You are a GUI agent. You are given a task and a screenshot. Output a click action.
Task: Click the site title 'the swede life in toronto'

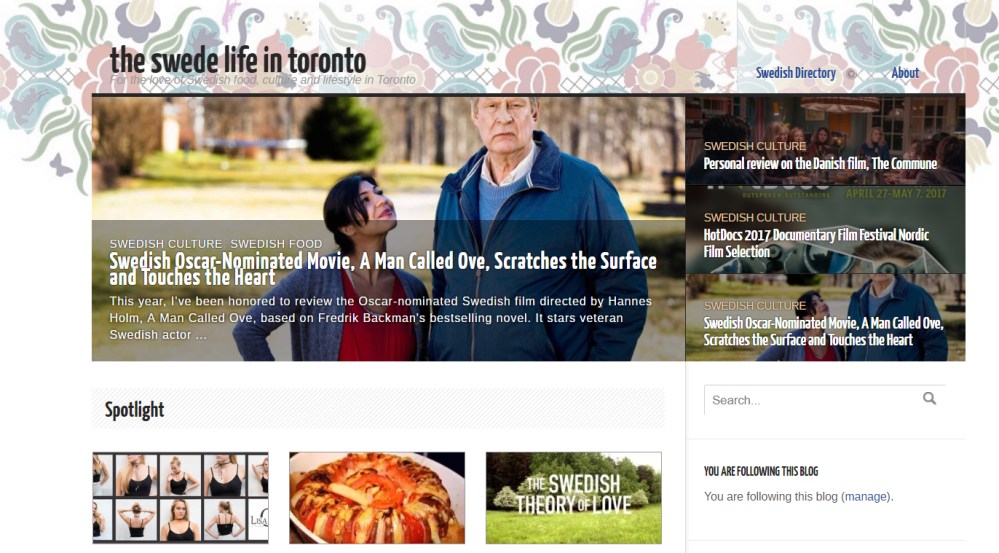[238, 61]
